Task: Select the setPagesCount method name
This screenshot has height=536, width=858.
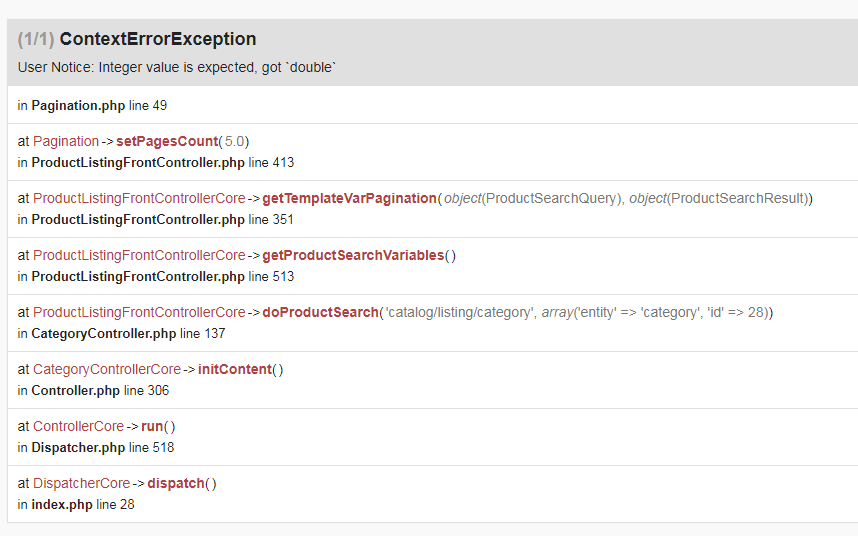Action: [167, 141]
